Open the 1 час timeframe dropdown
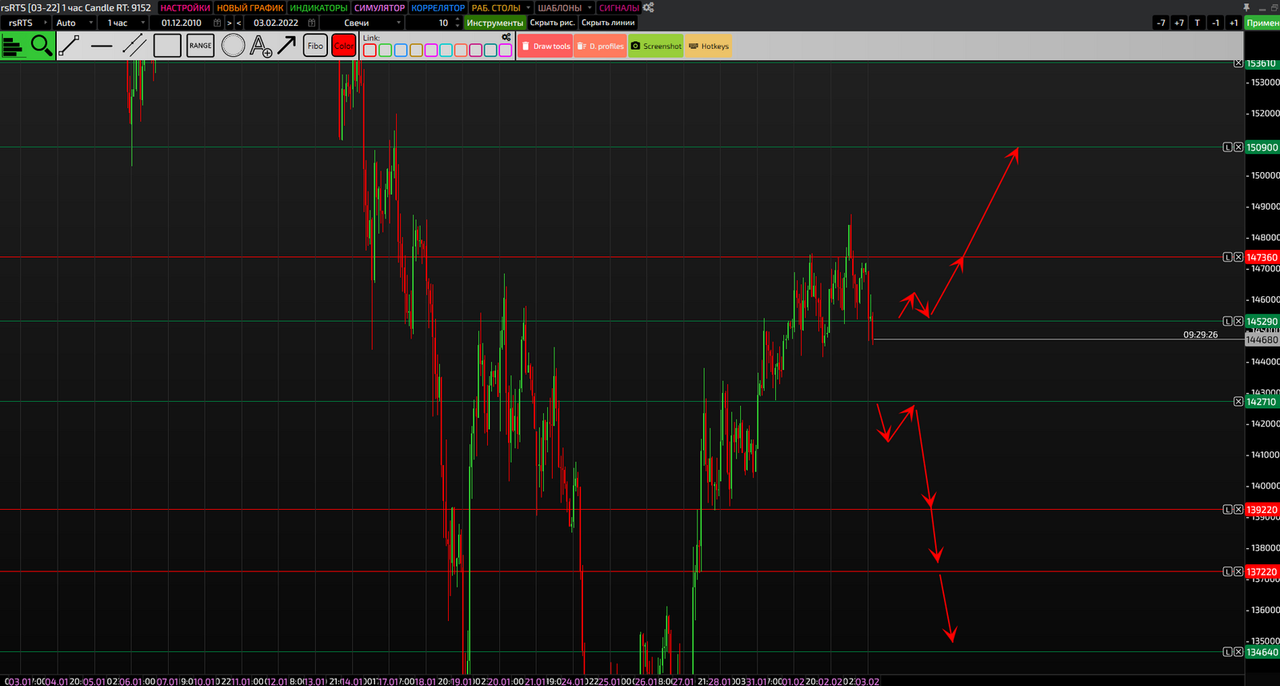The height and width of the screenshot is (686, 1280). 123,22
